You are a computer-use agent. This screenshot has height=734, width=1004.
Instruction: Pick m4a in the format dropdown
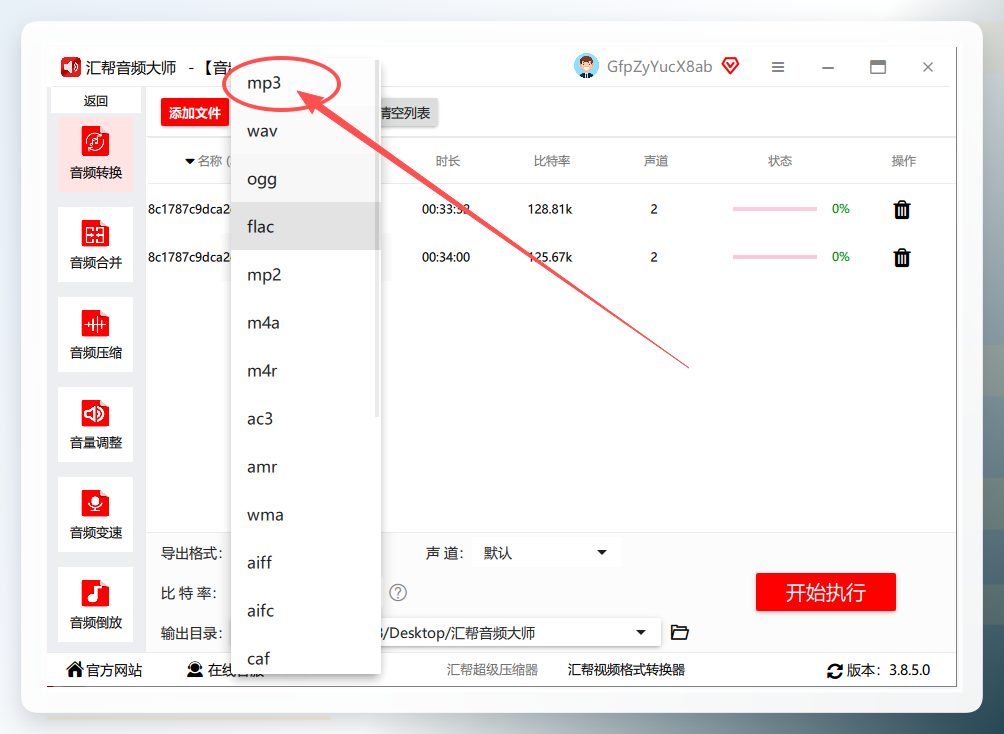(303, 323)
